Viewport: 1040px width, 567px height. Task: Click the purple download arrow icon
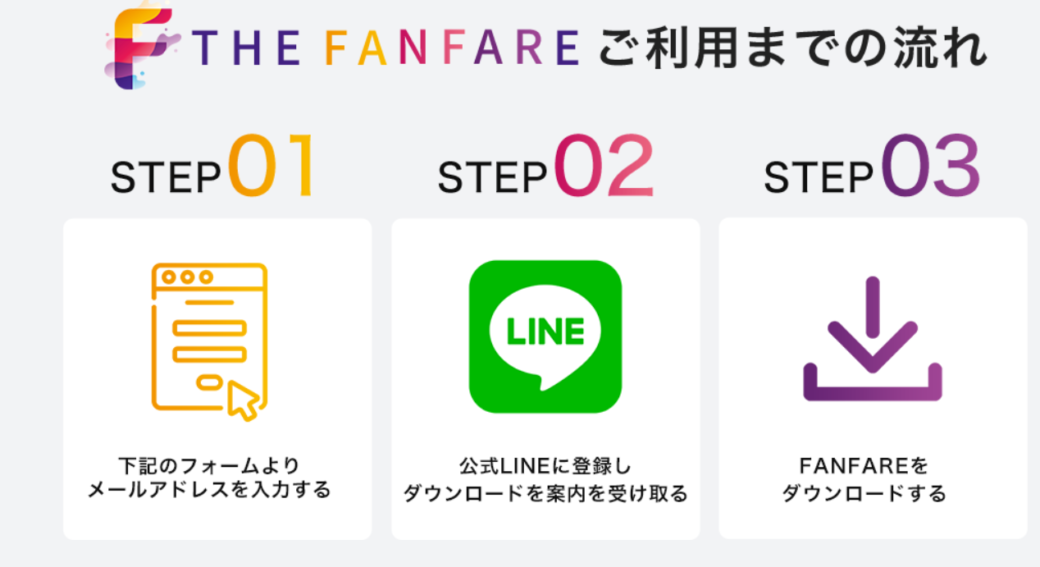coord(873,338)
